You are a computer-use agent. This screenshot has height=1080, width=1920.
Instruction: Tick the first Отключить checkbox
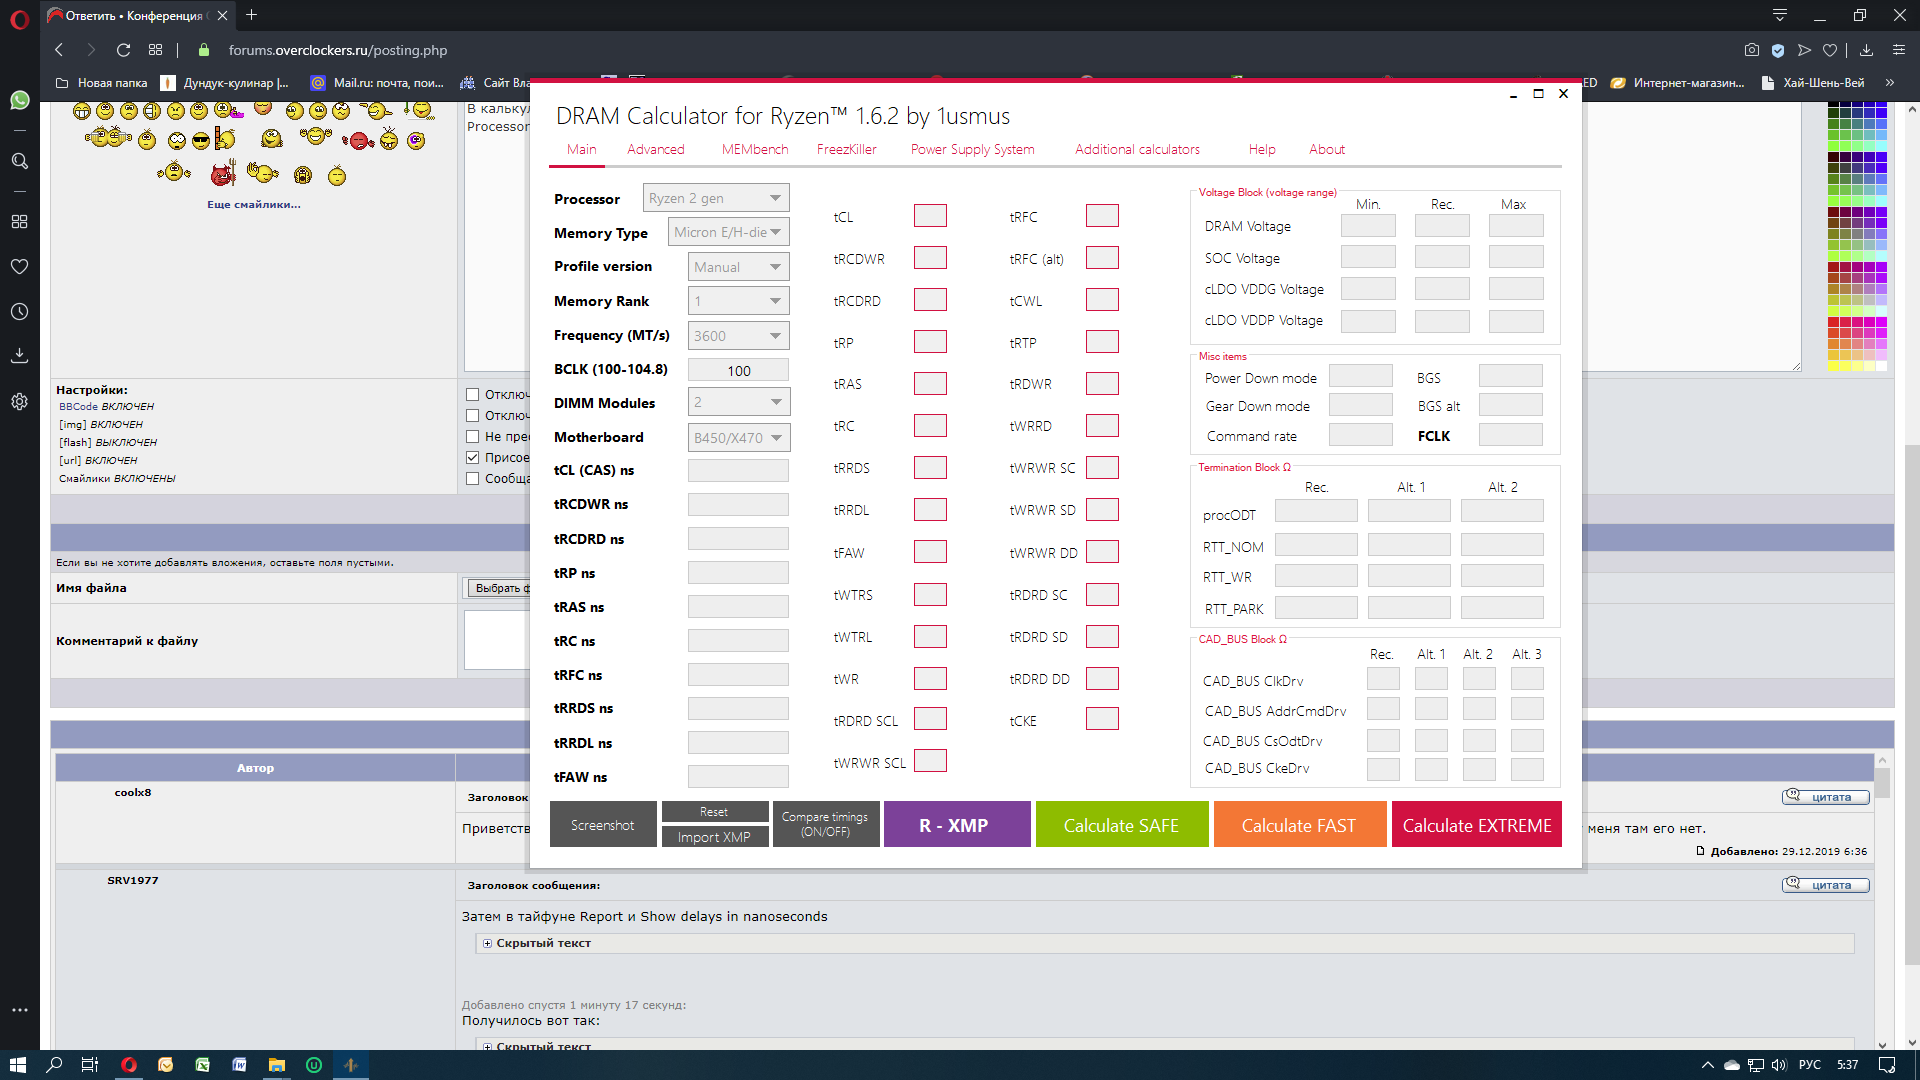(x=473, y=394)
